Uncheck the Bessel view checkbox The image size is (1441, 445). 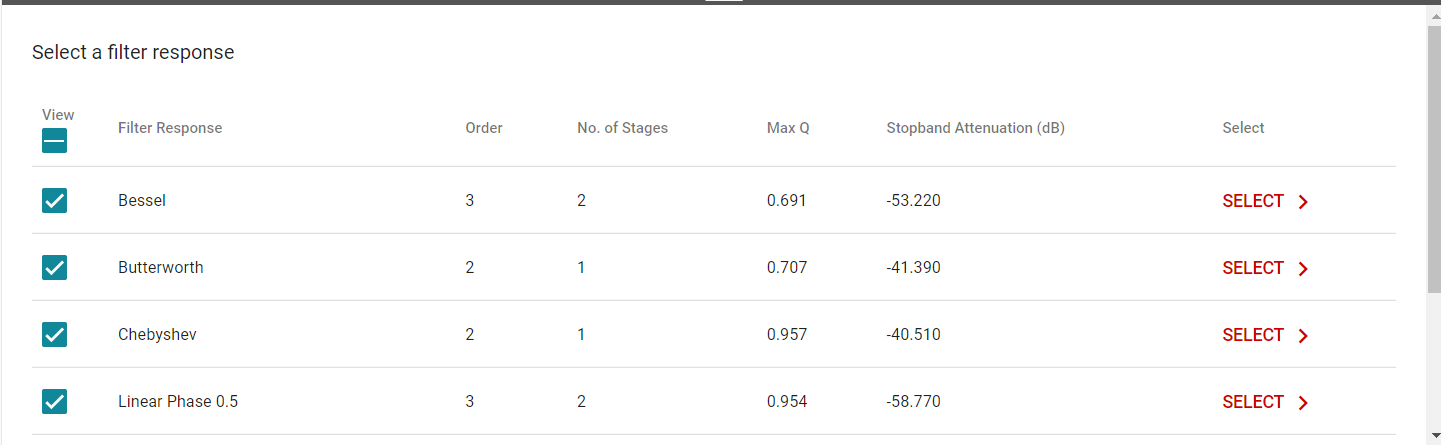click(54, 201)
